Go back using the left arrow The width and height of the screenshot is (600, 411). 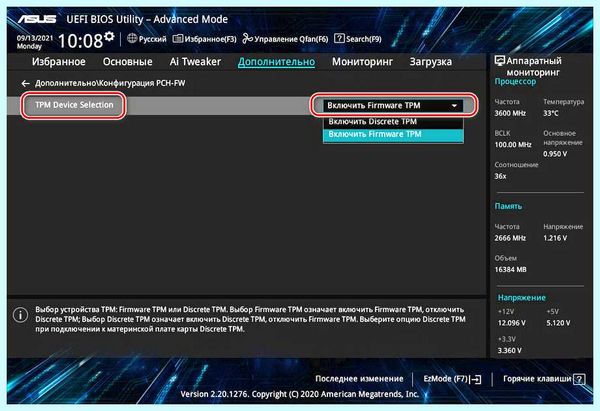pyautogui.click(x=26, y=83)
